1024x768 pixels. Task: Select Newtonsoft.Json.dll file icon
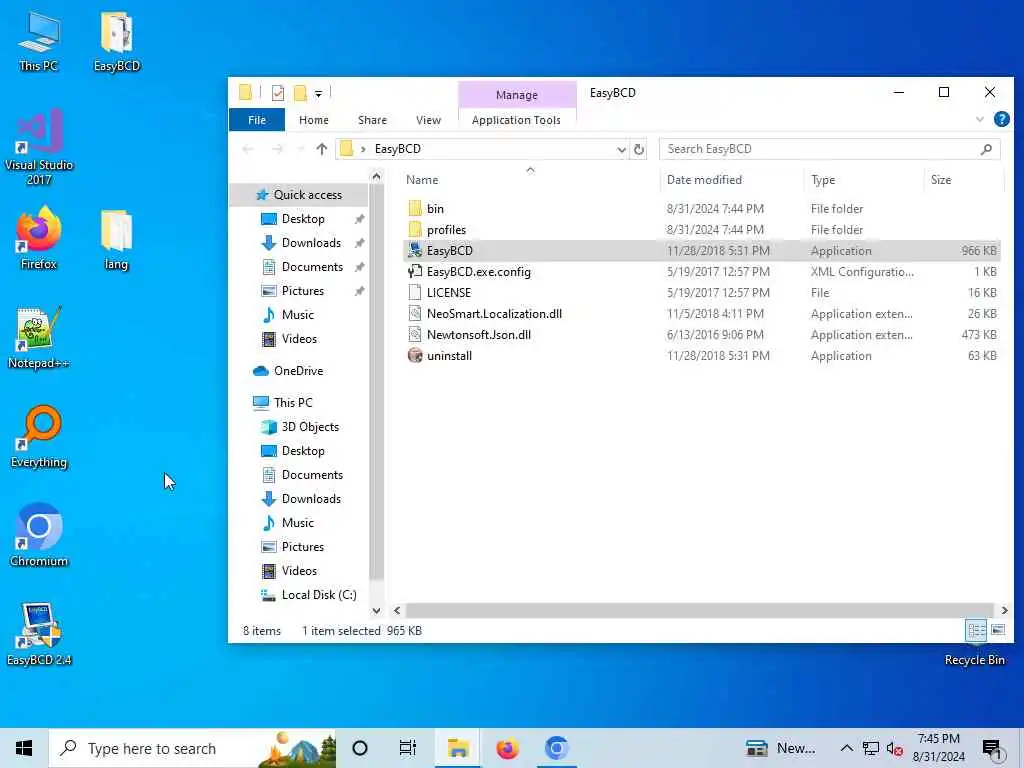coord(415,334)
